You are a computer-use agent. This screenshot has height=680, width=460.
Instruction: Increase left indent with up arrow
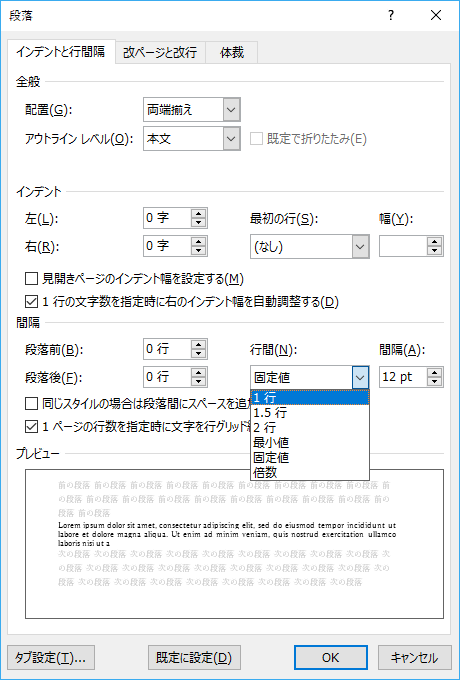pos(199,214)
